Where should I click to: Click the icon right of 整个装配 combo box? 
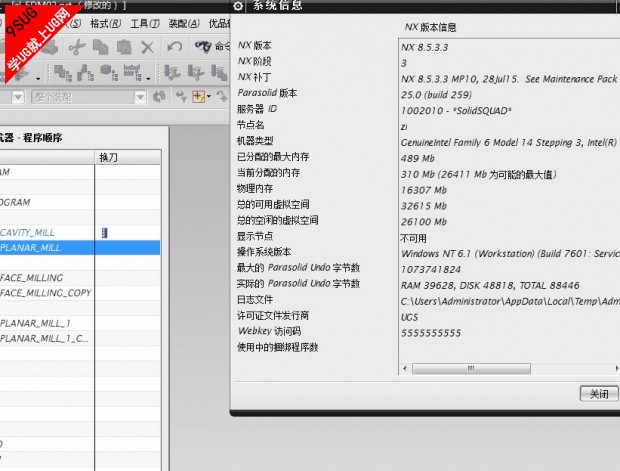[159, 96]
